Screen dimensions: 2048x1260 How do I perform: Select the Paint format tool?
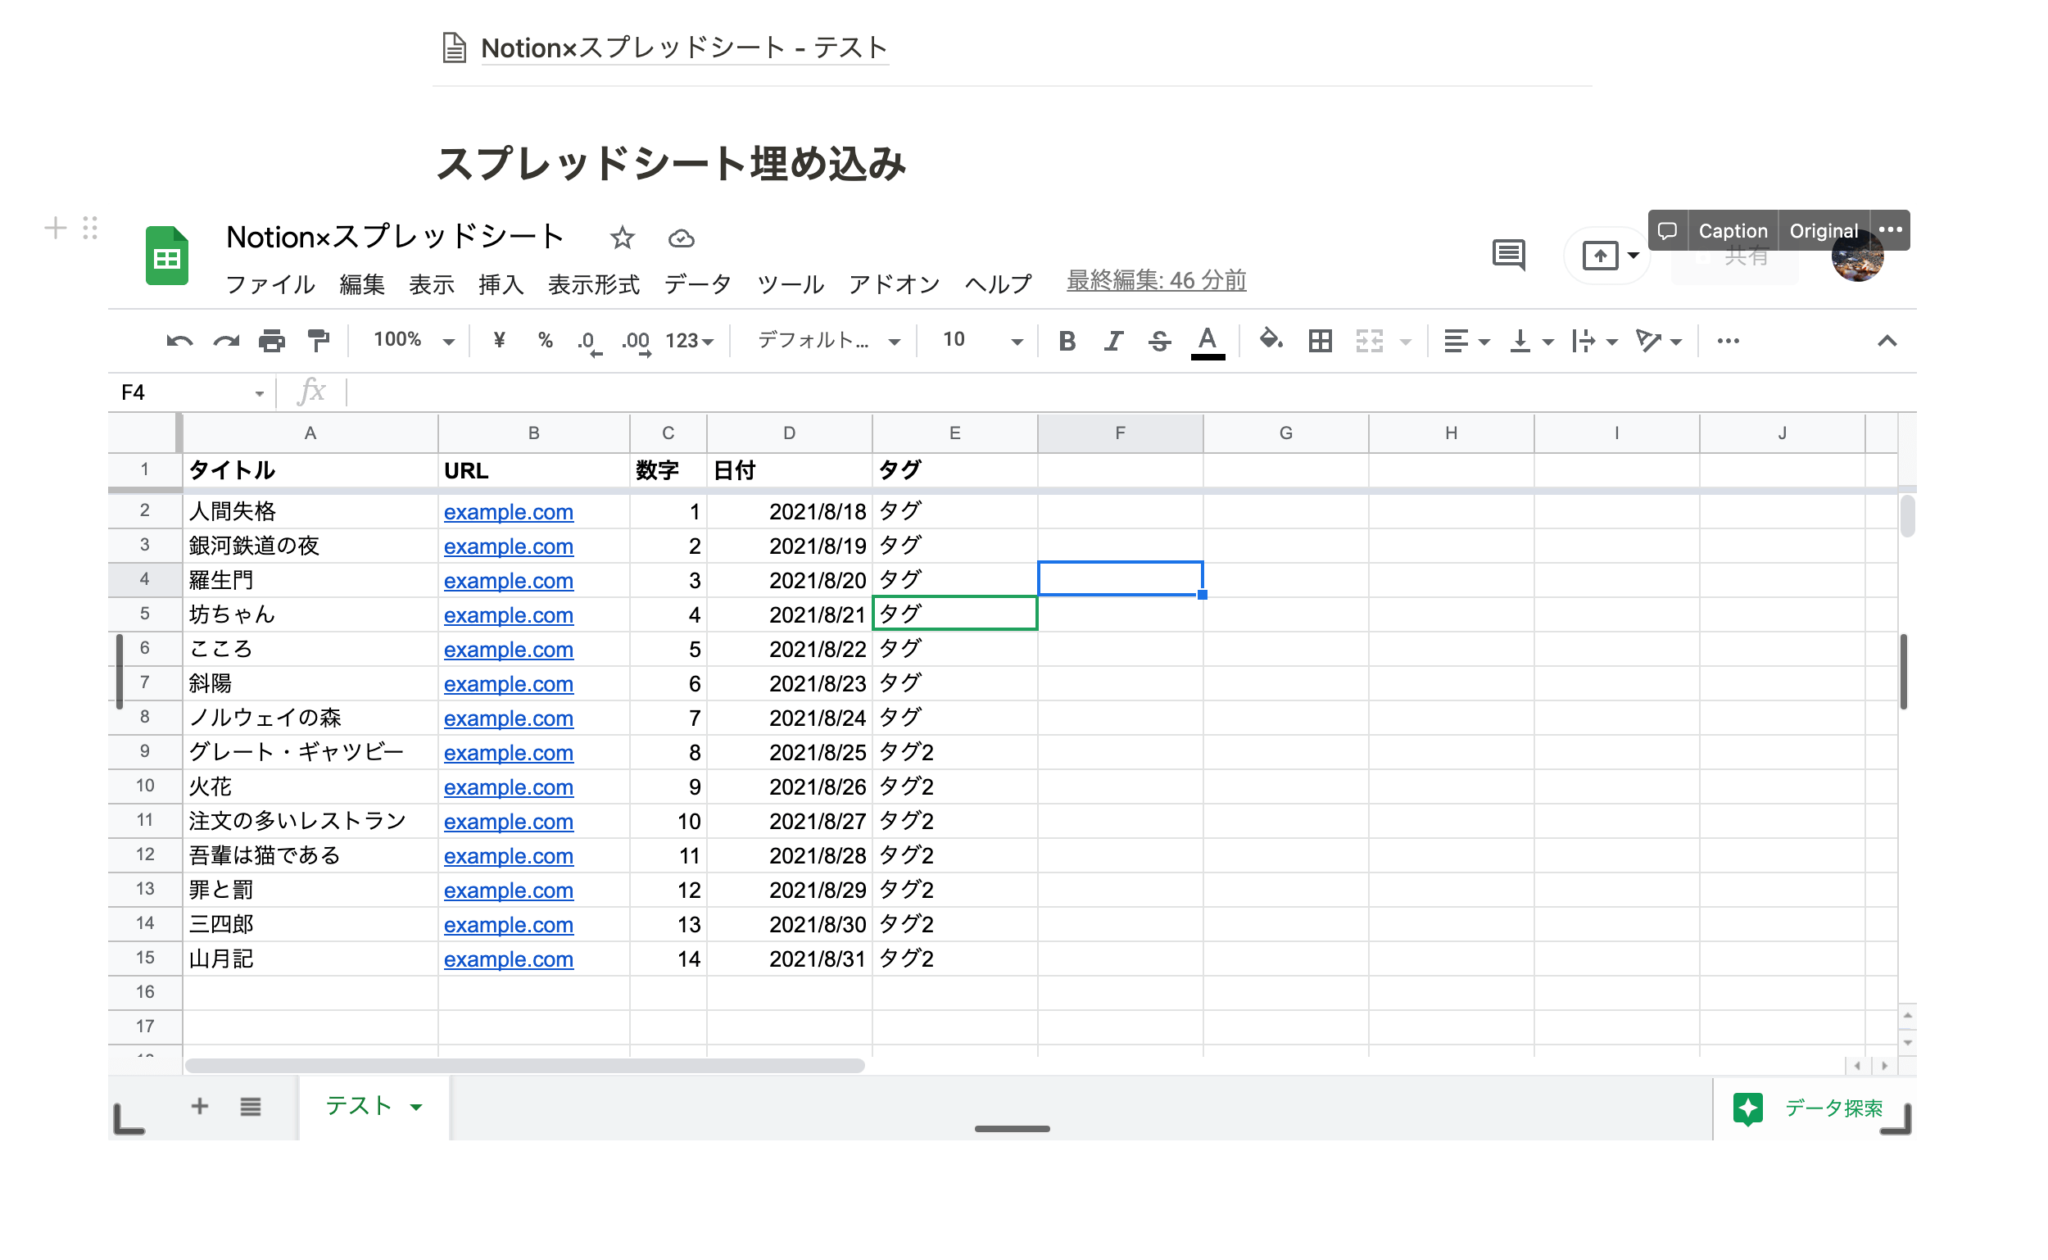point(317,340)
